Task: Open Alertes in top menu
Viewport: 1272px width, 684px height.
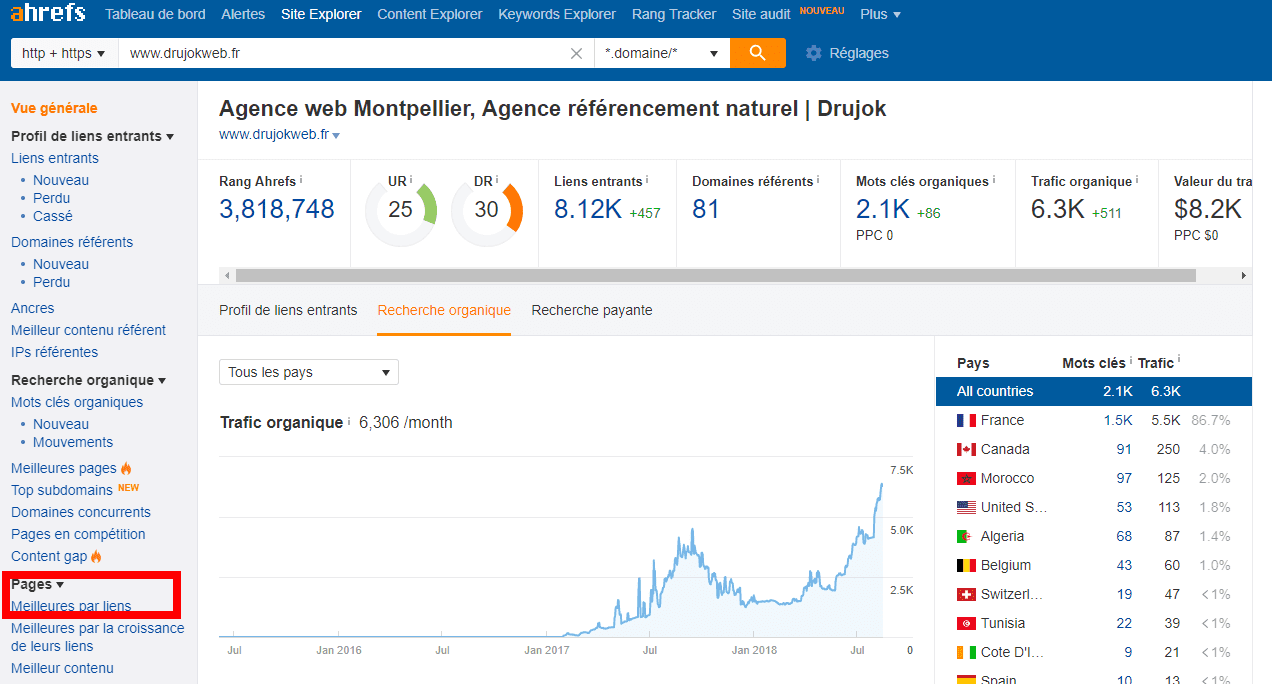Action: [x=243, y=14]
